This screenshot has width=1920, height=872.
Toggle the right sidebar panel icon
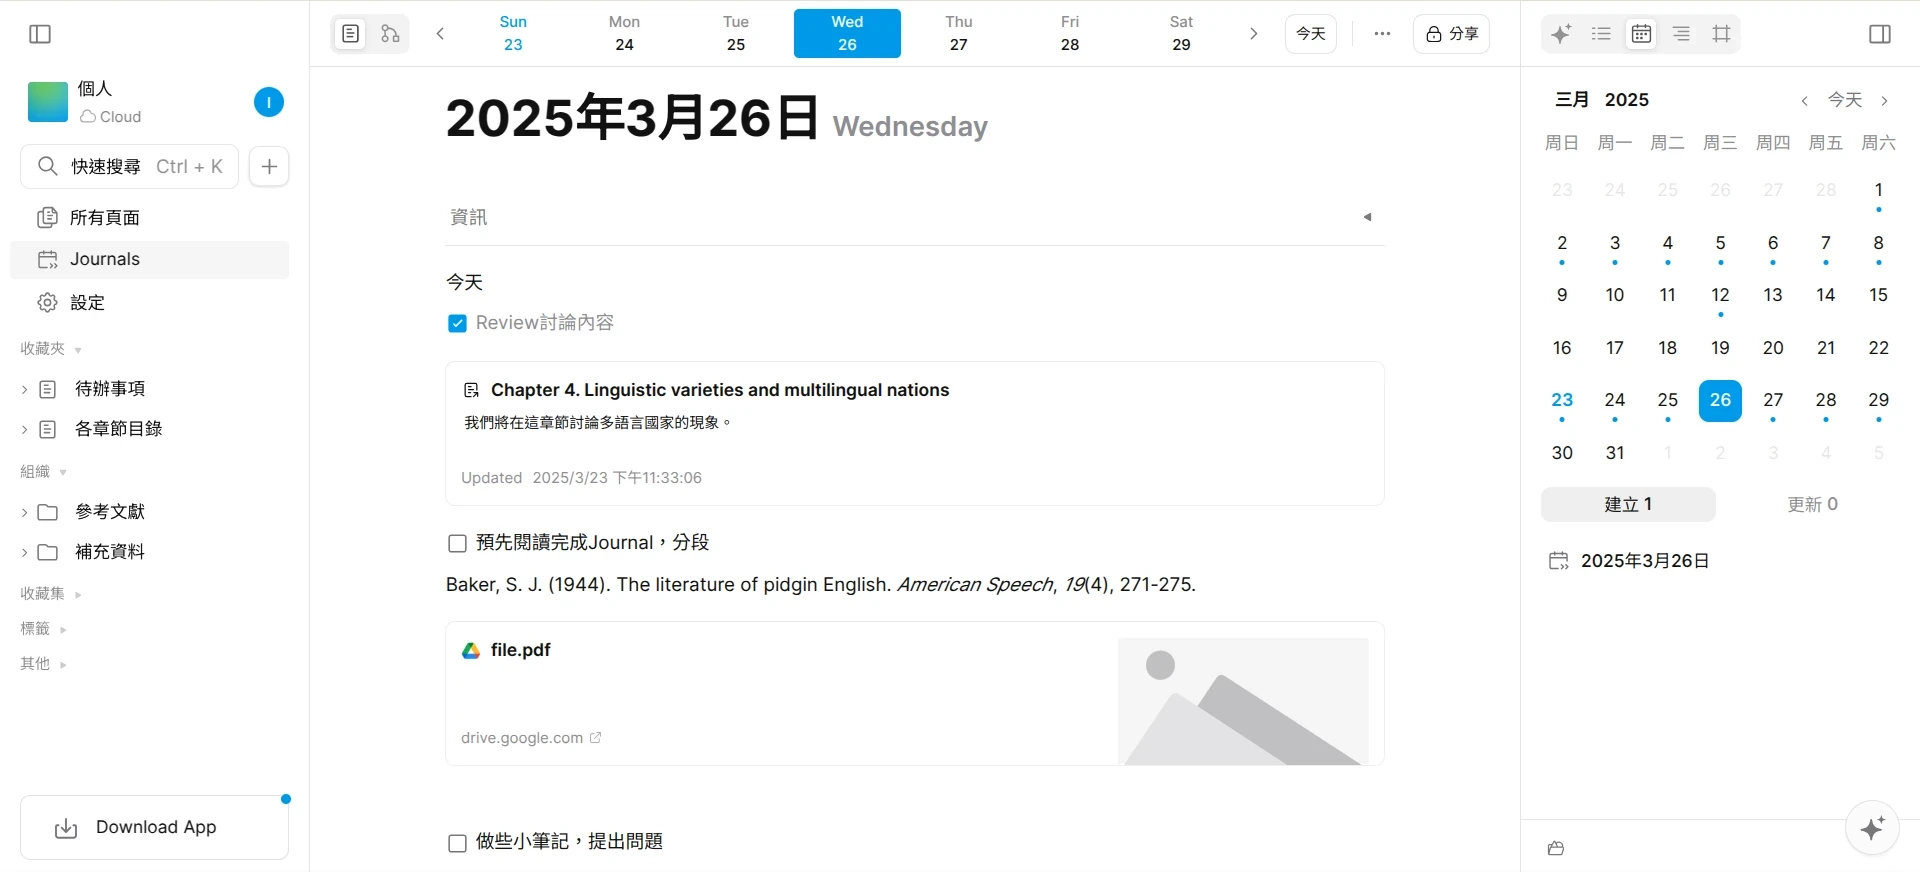(x=1879, y=34)
